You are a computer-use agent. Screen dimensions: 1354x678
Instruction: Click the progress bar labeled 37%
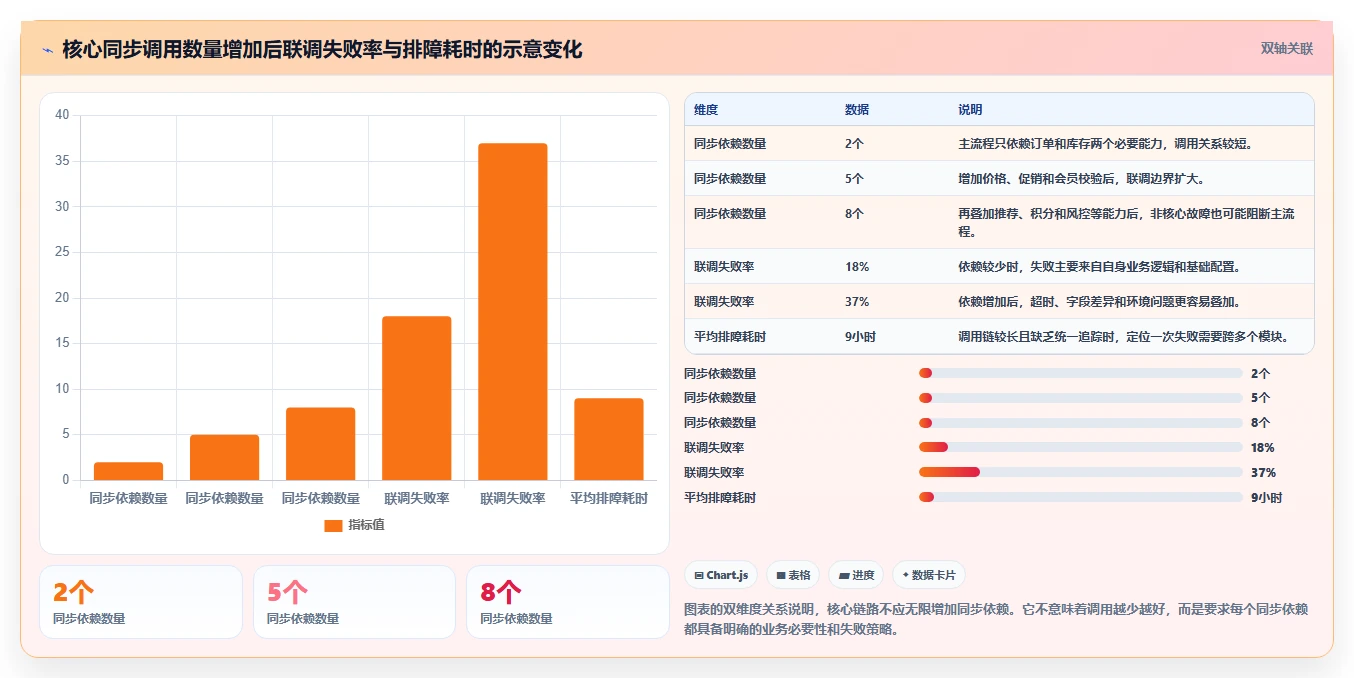click(x=1081, y=472)
